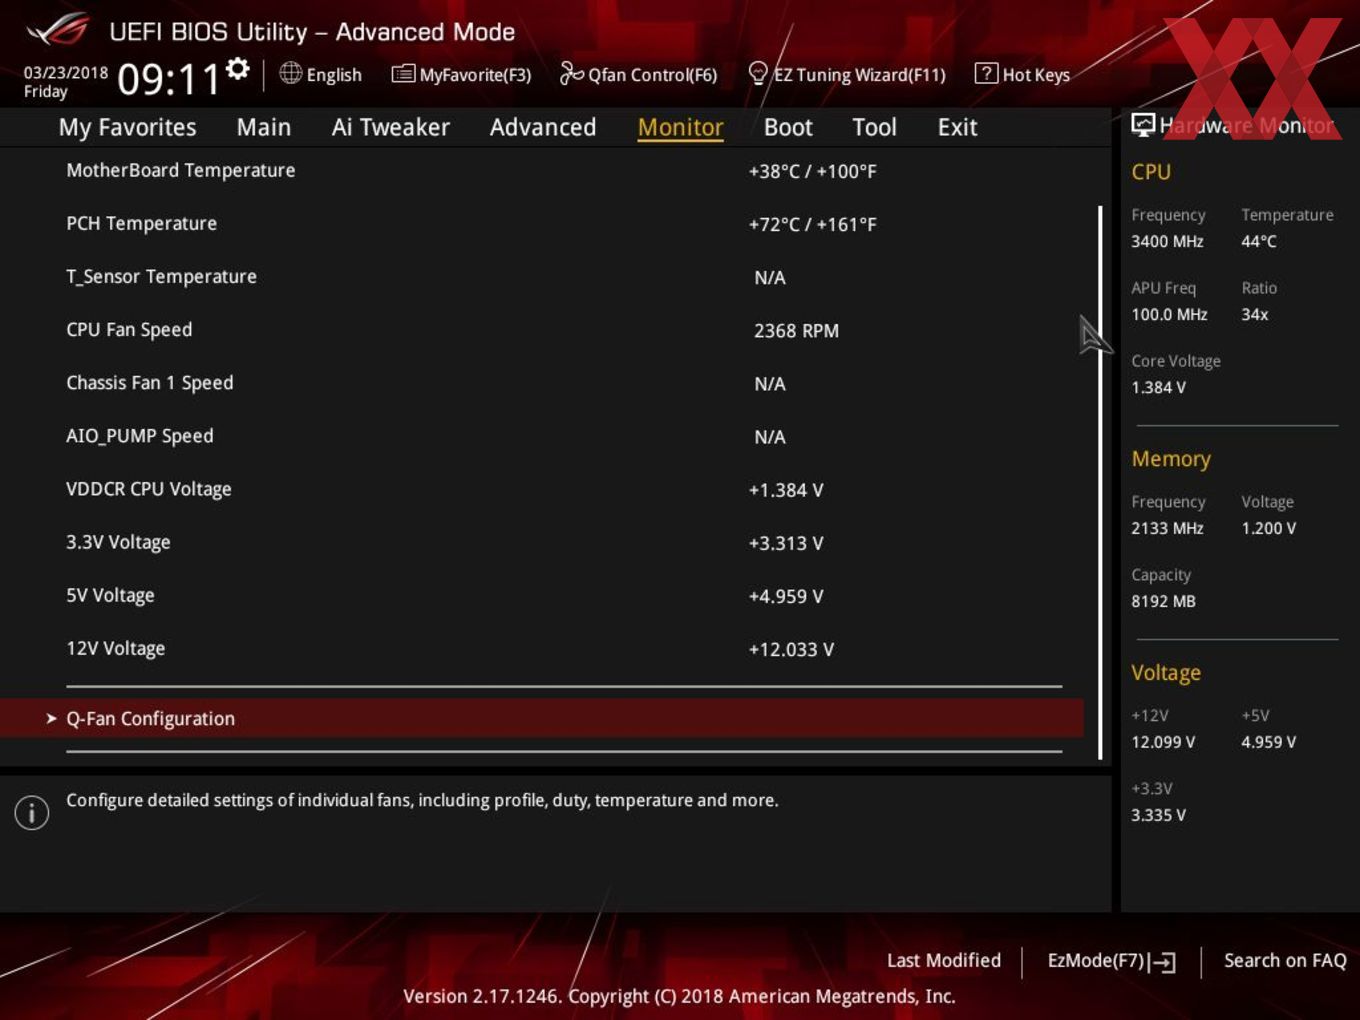Open Q-Fan Configuration submenu

tap(541, 718)
